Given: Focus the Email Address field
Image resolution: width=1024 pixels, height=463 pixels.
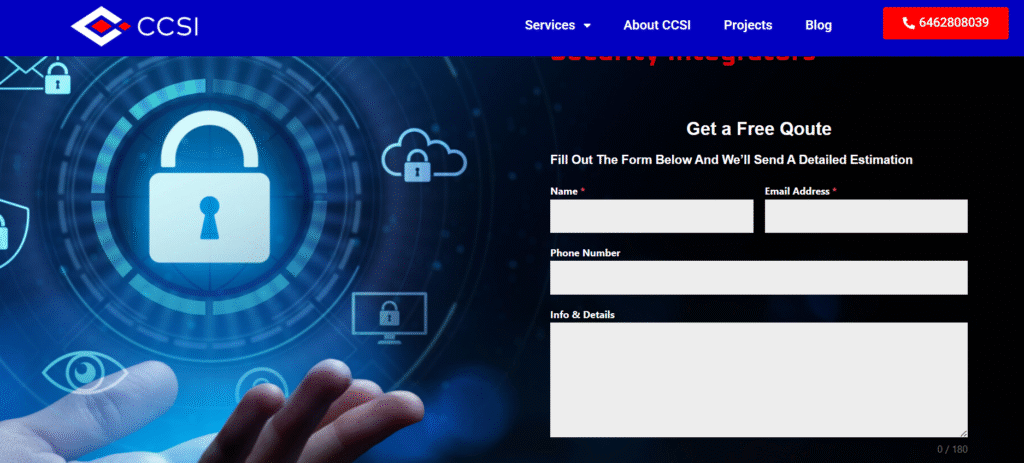Looking at the screenshot, I should click(866, 216).
